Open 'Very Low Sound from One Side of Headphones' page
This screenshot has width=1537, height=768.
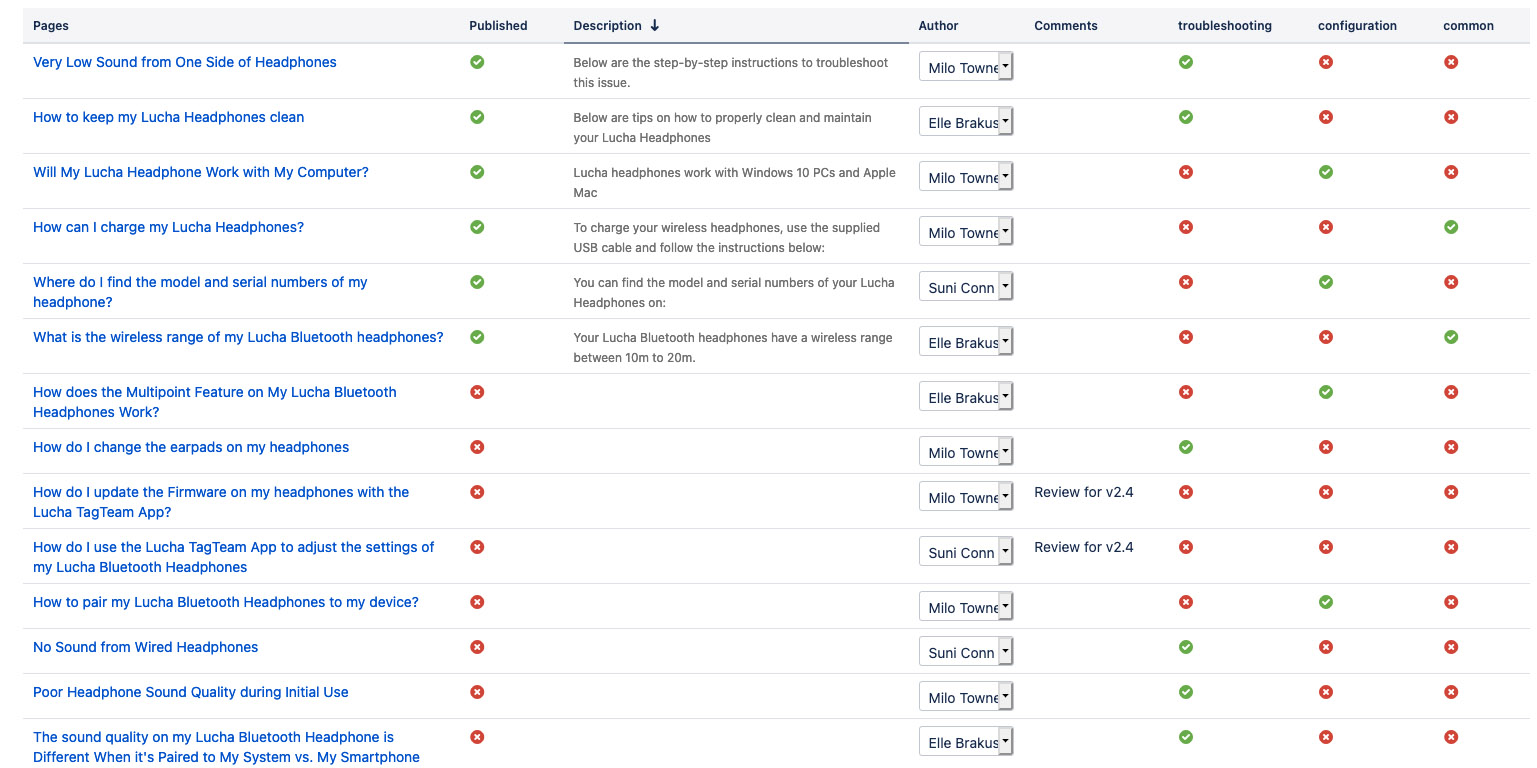coord(185,62)
